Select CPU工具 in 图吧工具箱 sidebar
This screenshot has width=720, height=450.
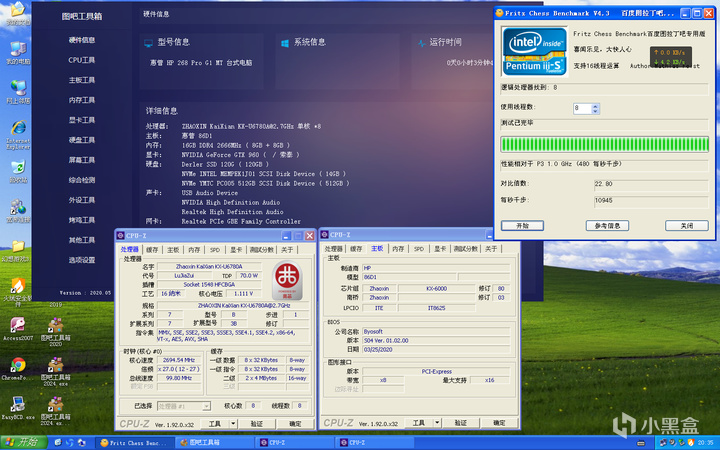[82, 60]
